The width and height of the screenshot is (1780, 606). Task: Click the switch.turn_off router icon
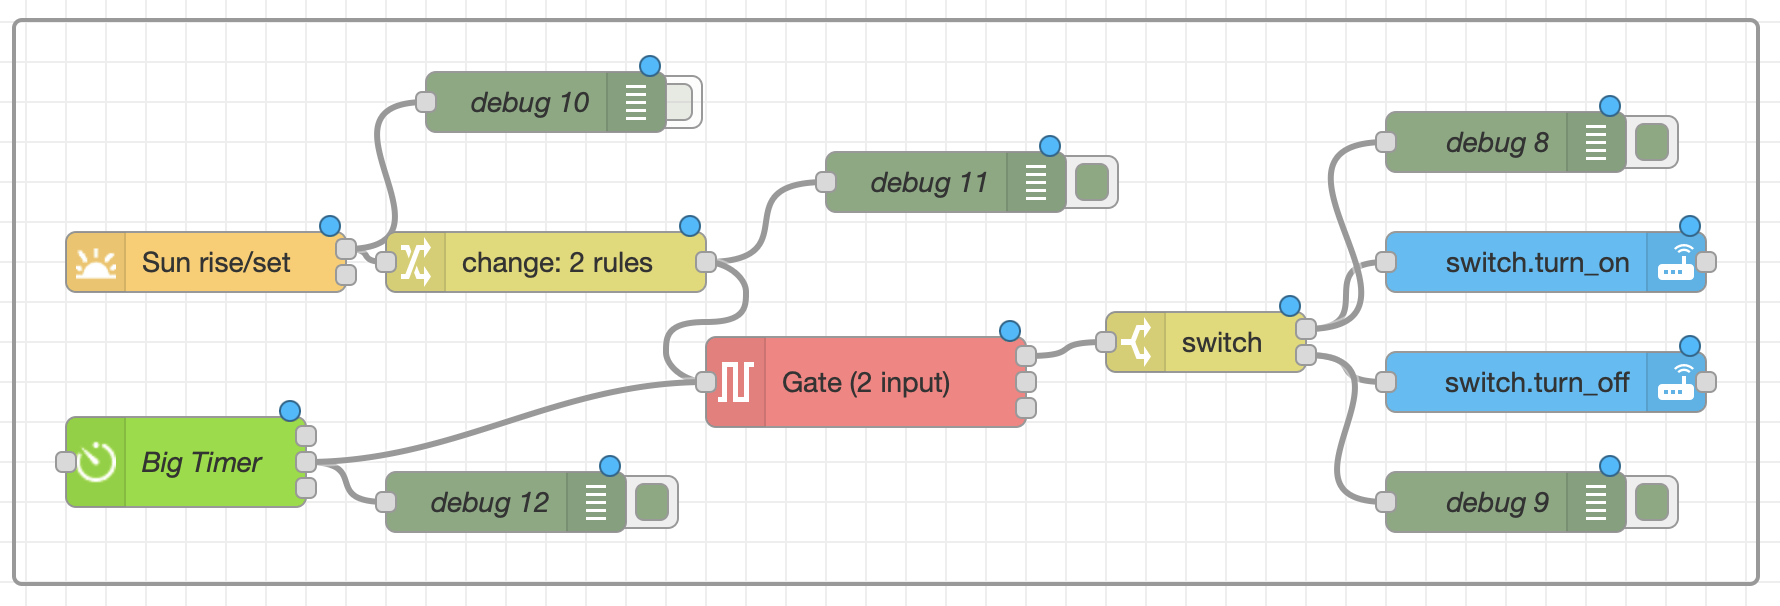pos(1676,382)
